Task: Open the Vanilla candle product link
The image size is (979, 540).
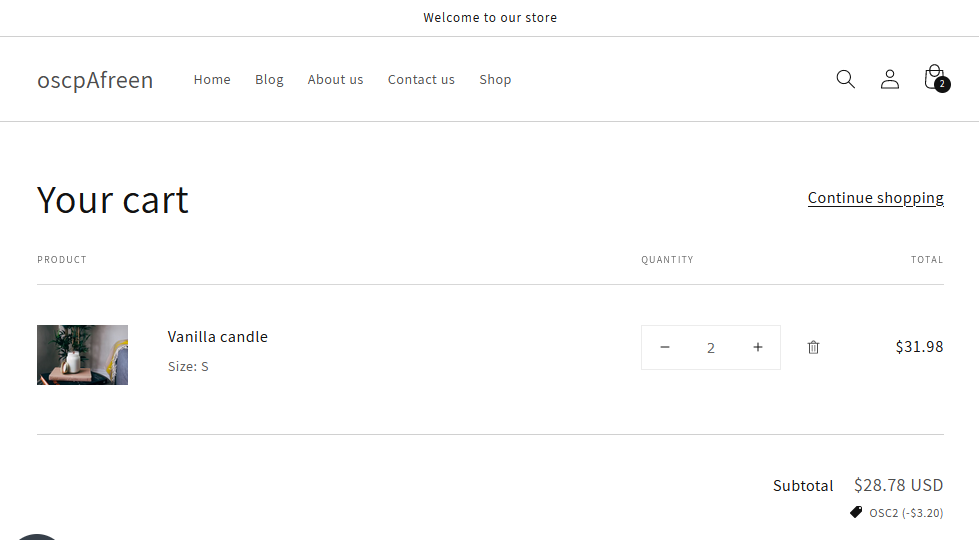Action: (x=217, y=337)
